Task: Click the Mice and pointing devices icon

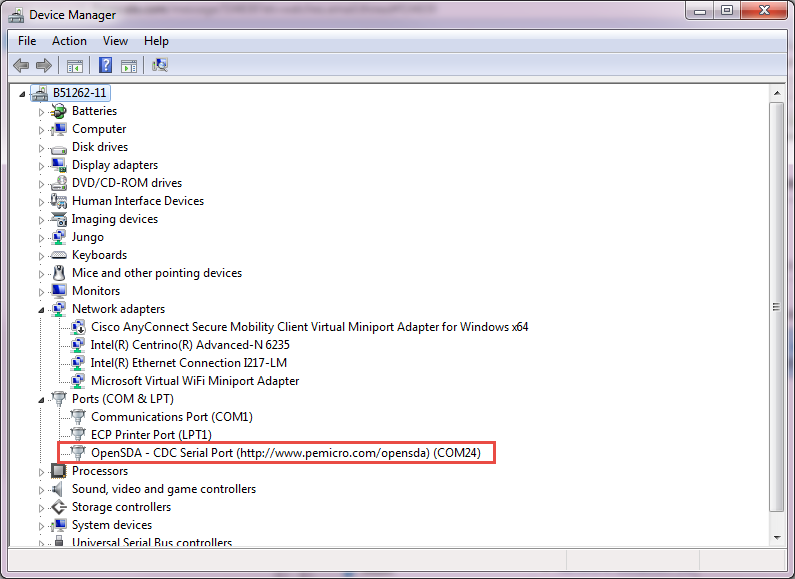Action: pos(59,273)
